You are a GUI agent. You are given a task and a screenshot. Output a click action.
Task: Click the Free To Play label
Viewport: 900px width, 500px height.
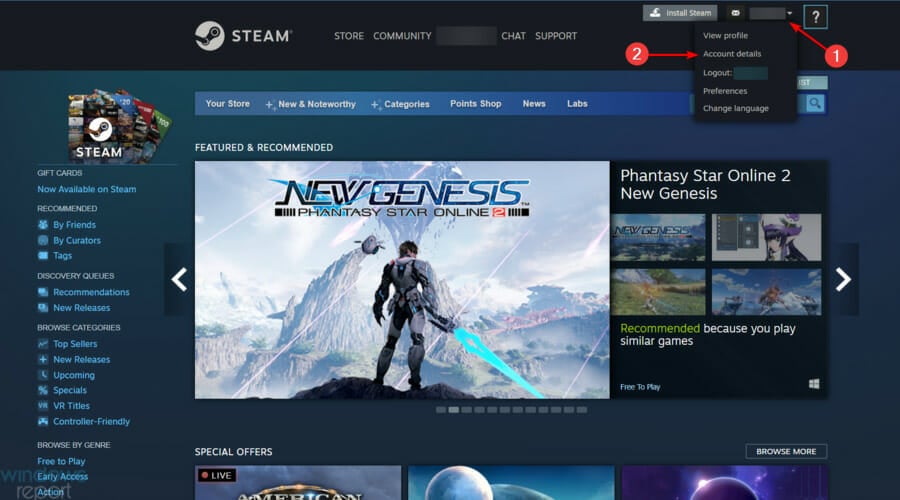[640, 387]
